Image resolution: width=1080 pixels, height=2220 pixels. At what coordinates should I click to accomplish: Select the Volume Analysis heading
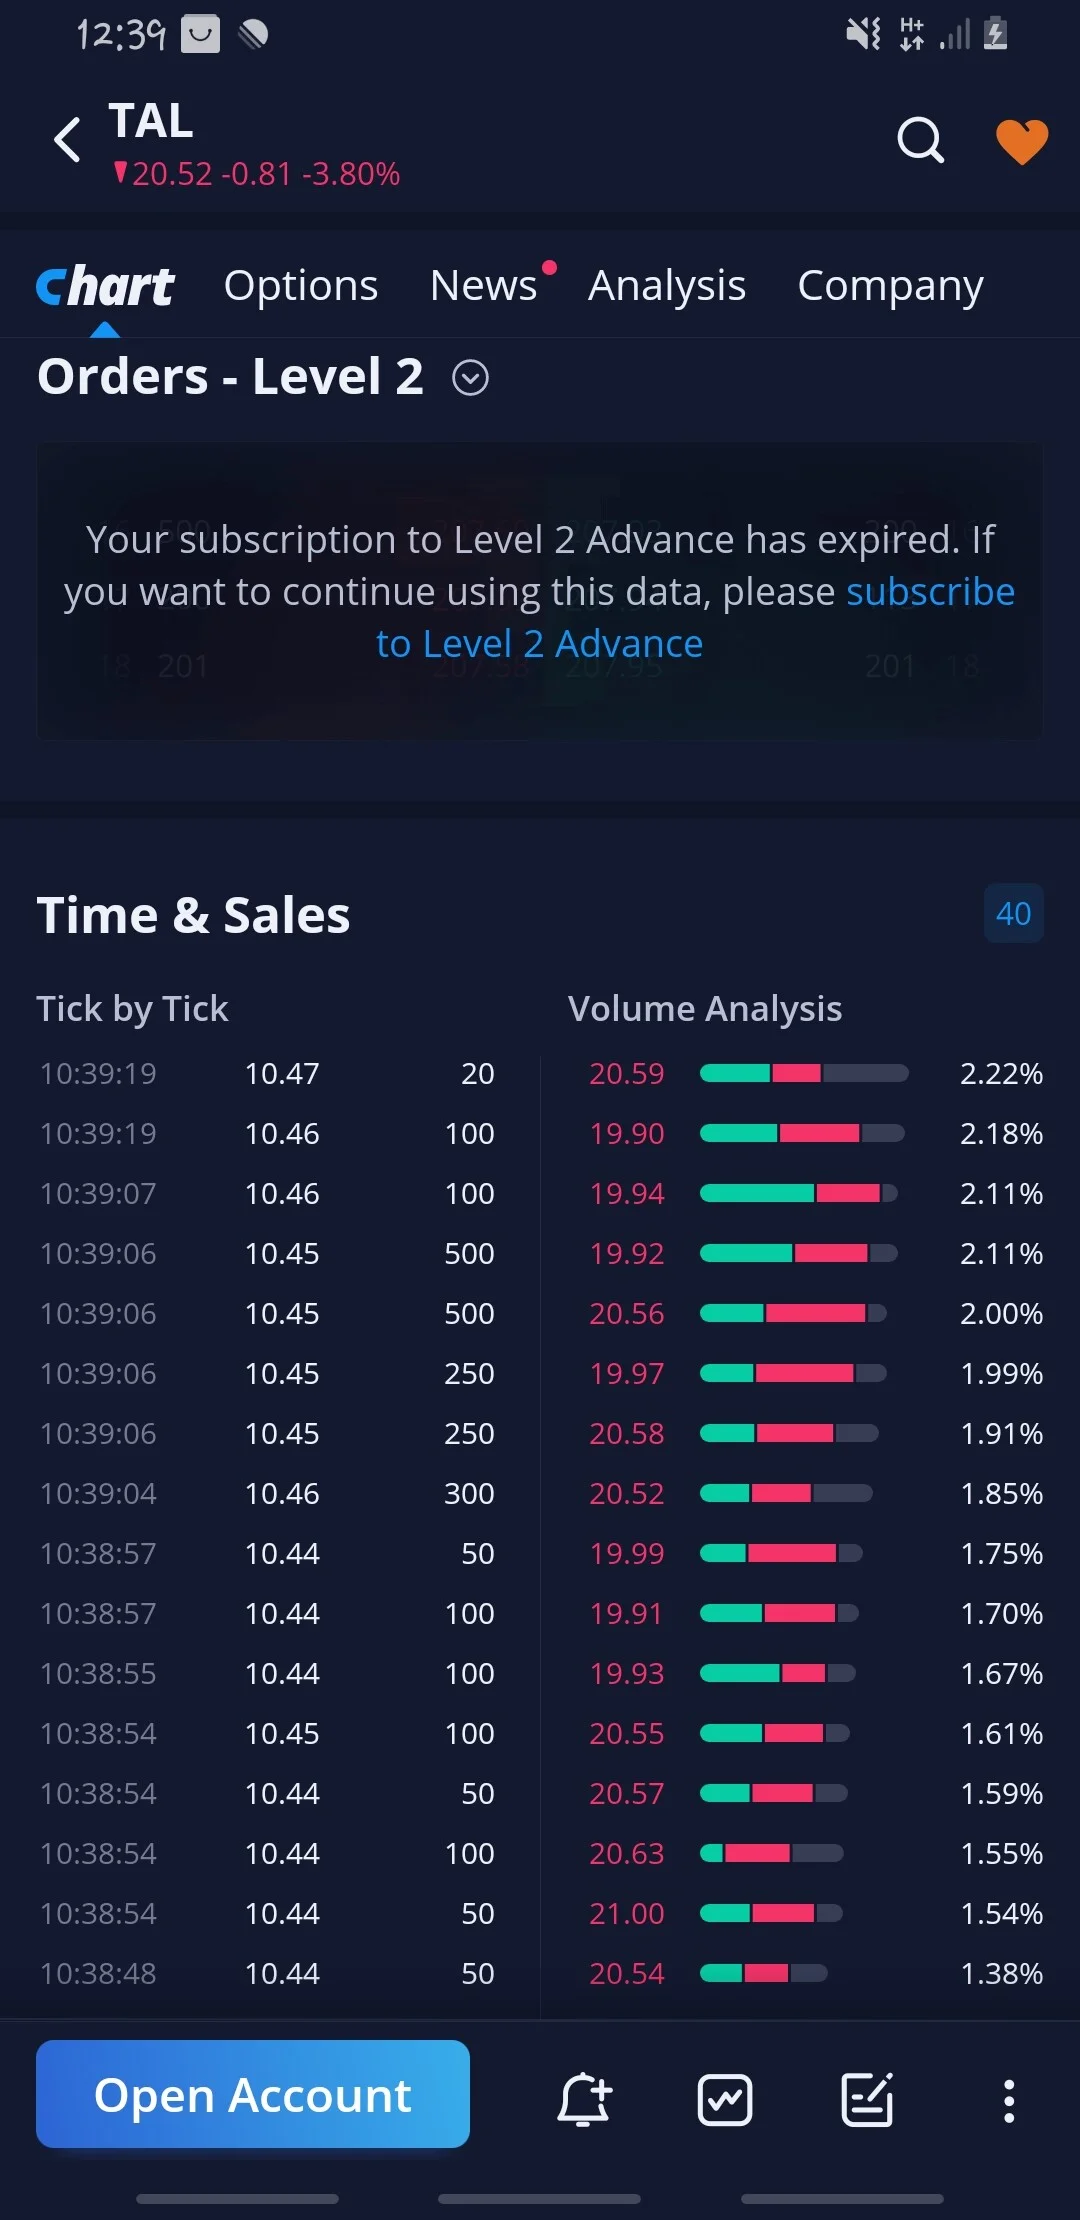[705, 1008]
